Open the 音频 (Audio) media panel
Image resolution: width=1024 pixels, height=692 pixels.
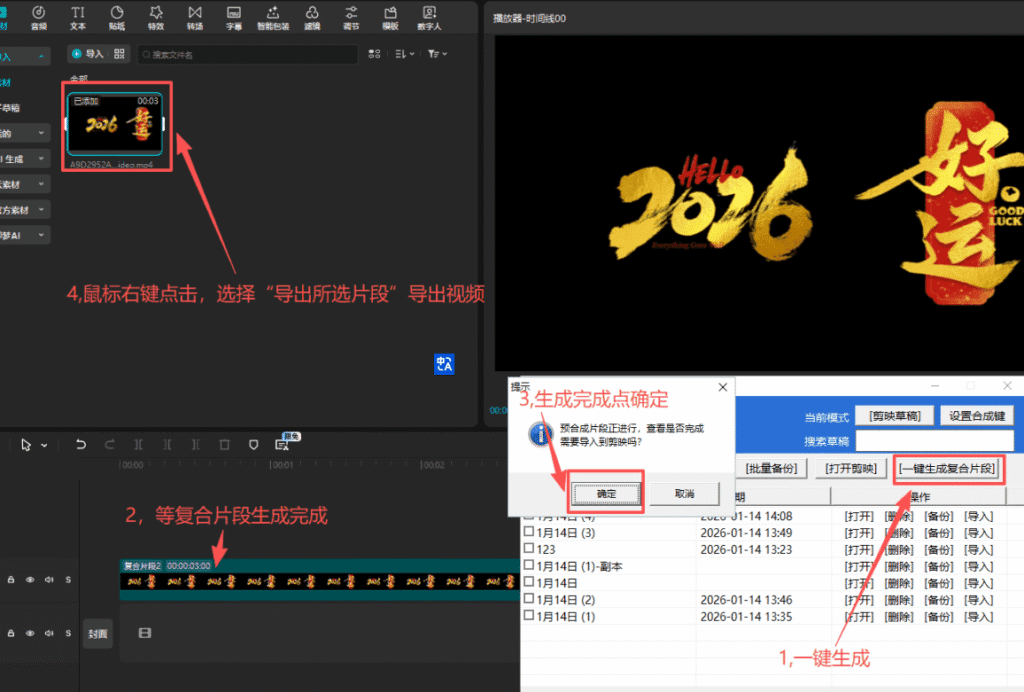[38, 17]
